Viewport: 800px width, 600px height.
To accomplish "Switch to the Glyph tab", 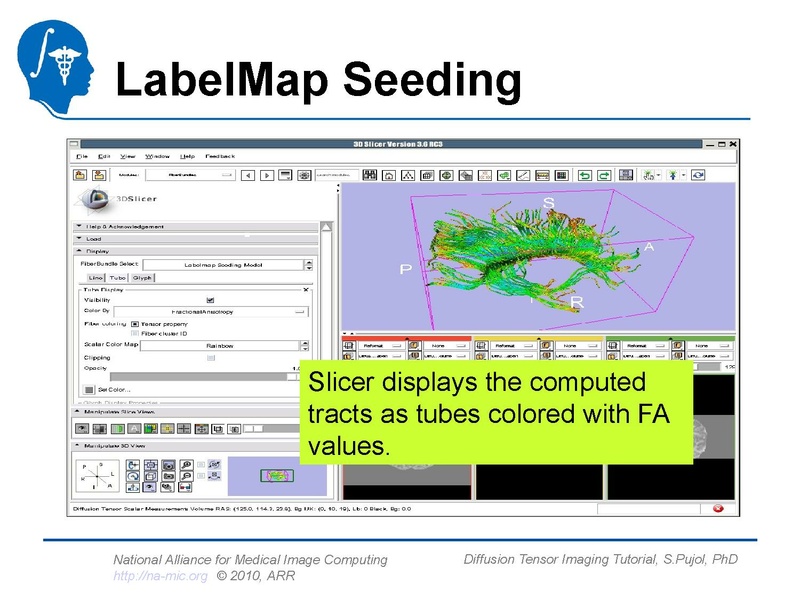I will tap(143, 278).
